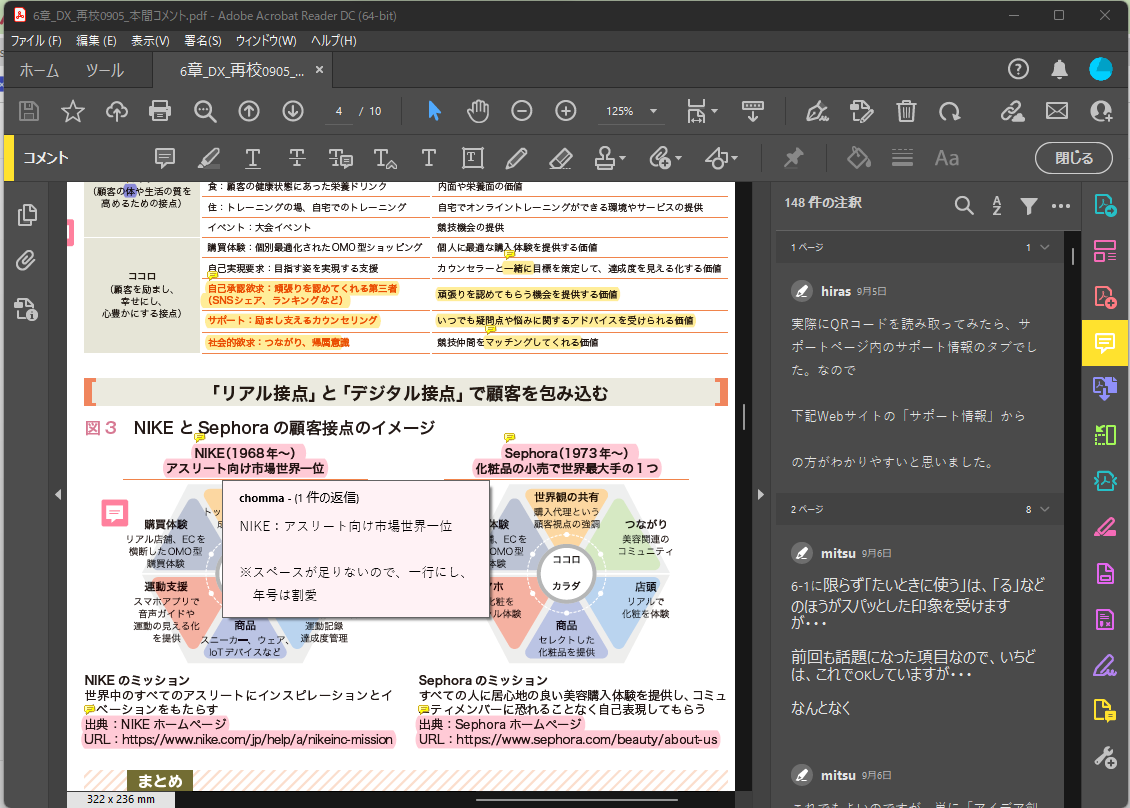
Task: Click the delete trash icon
Action: pyautogui.click(x=906, y=111)
